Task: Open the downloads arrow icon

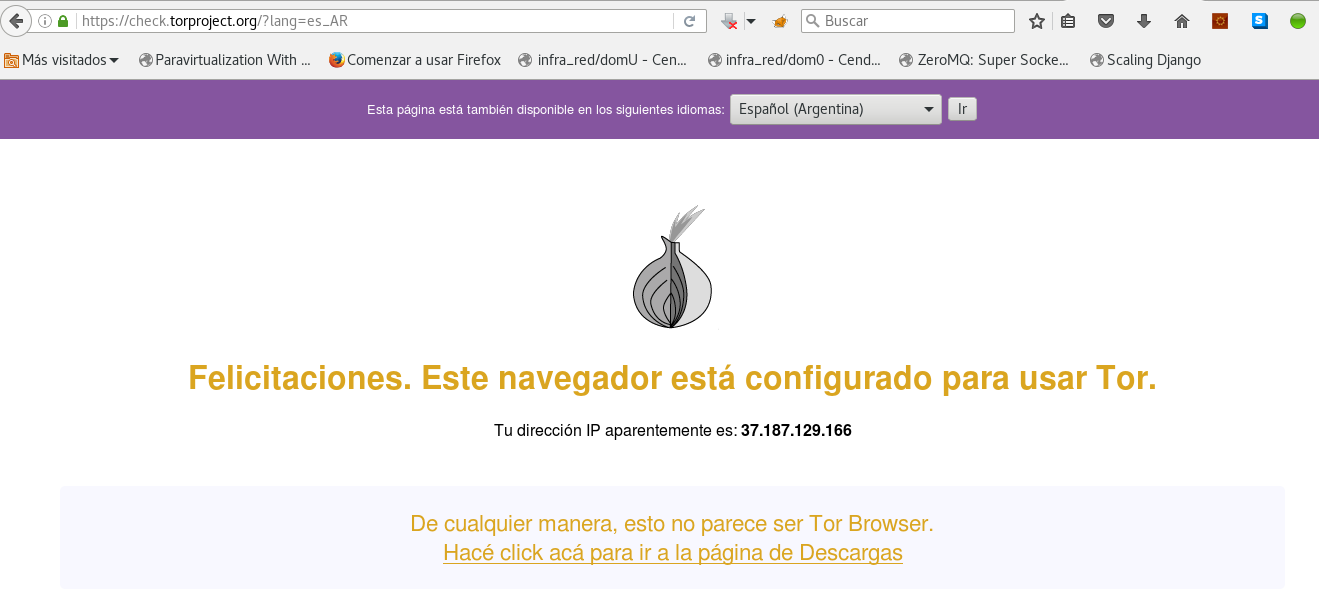Action: pyautogui.click(x=1144, y=21)
